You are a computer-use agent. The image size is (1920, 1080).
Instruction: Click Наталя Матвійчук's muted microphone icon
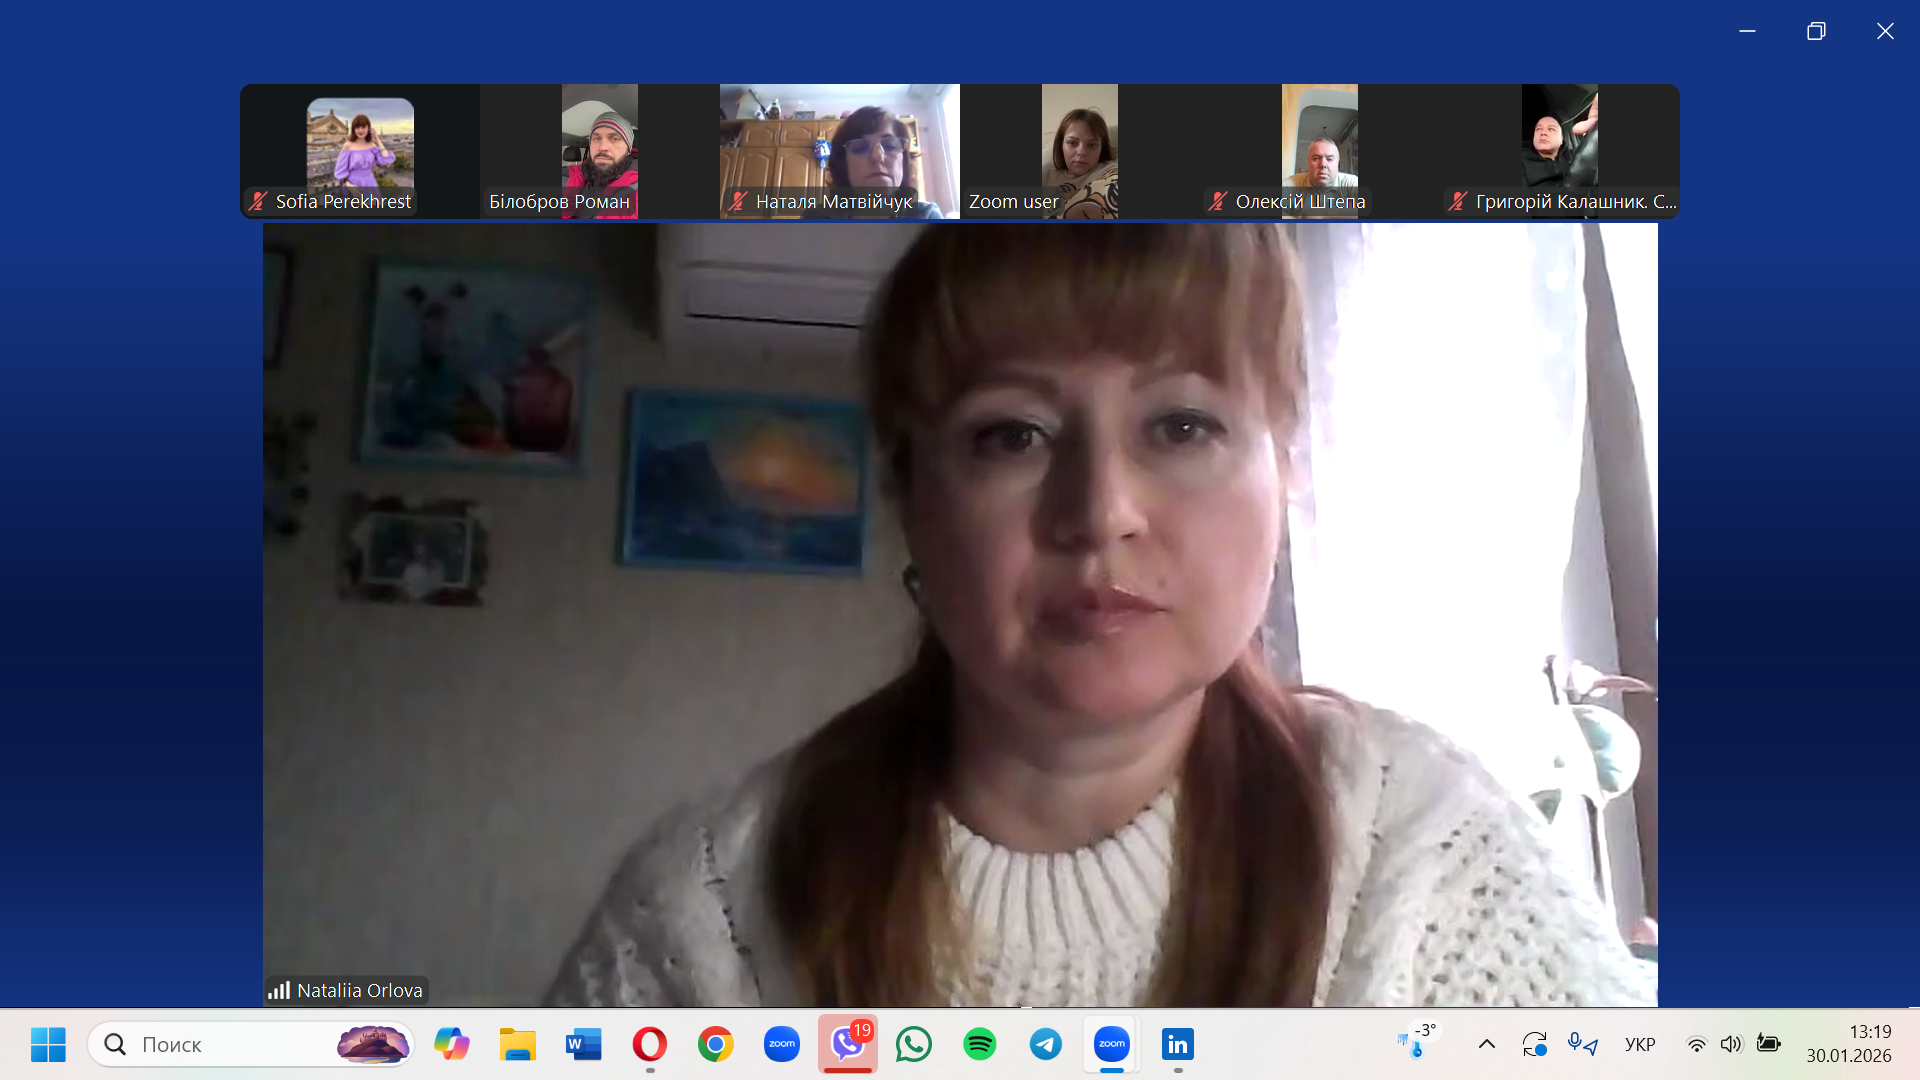click(738, 201)
